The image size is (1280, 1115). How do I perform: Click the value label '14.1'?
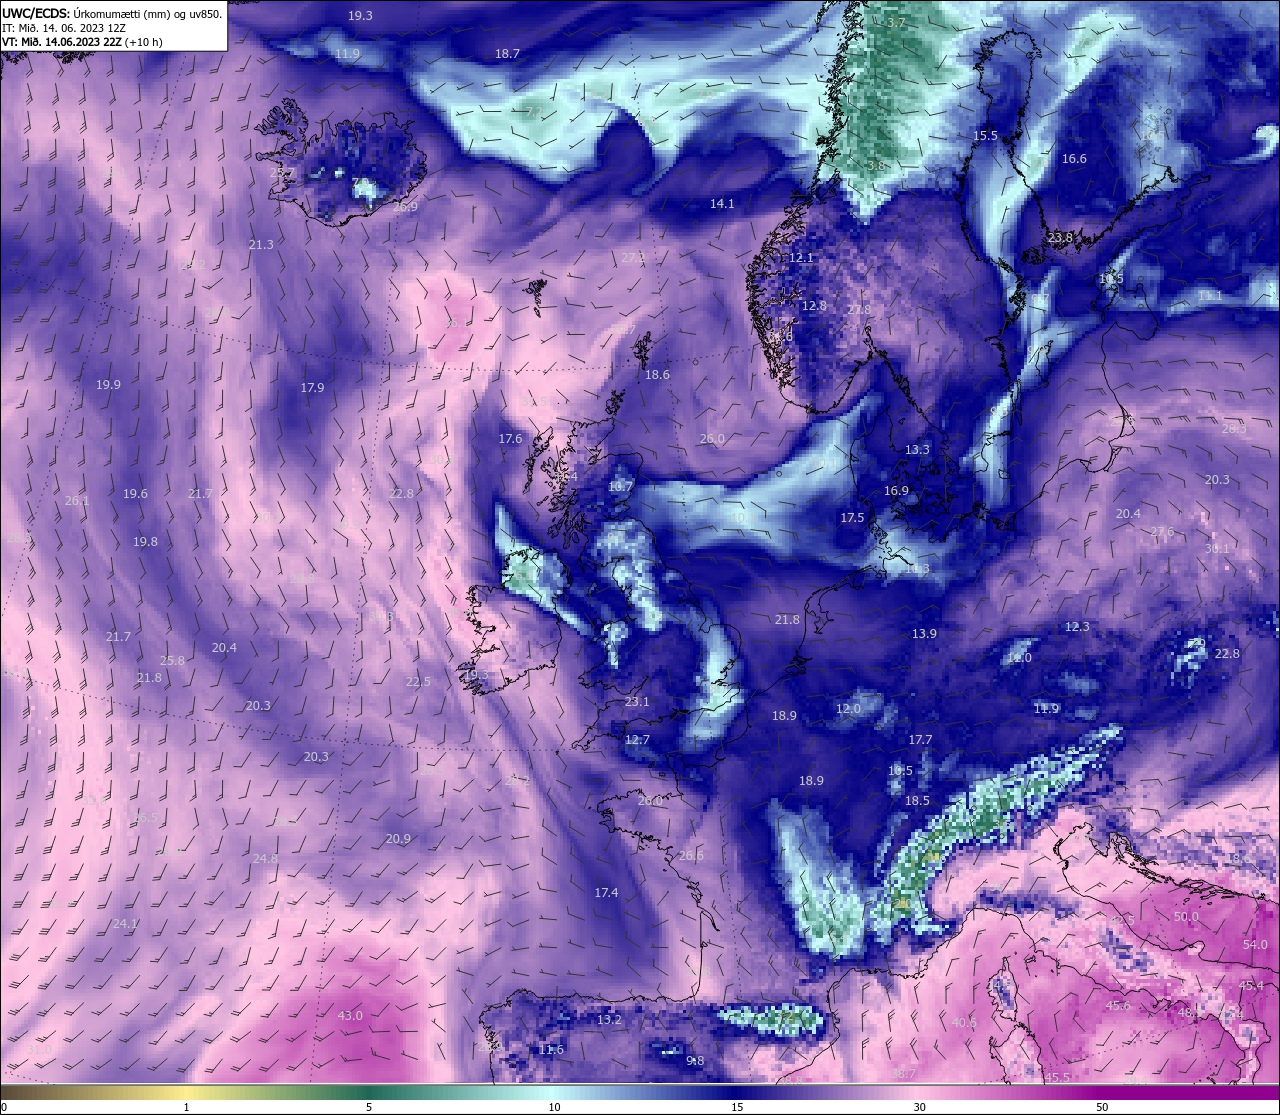tap(722, 204)
